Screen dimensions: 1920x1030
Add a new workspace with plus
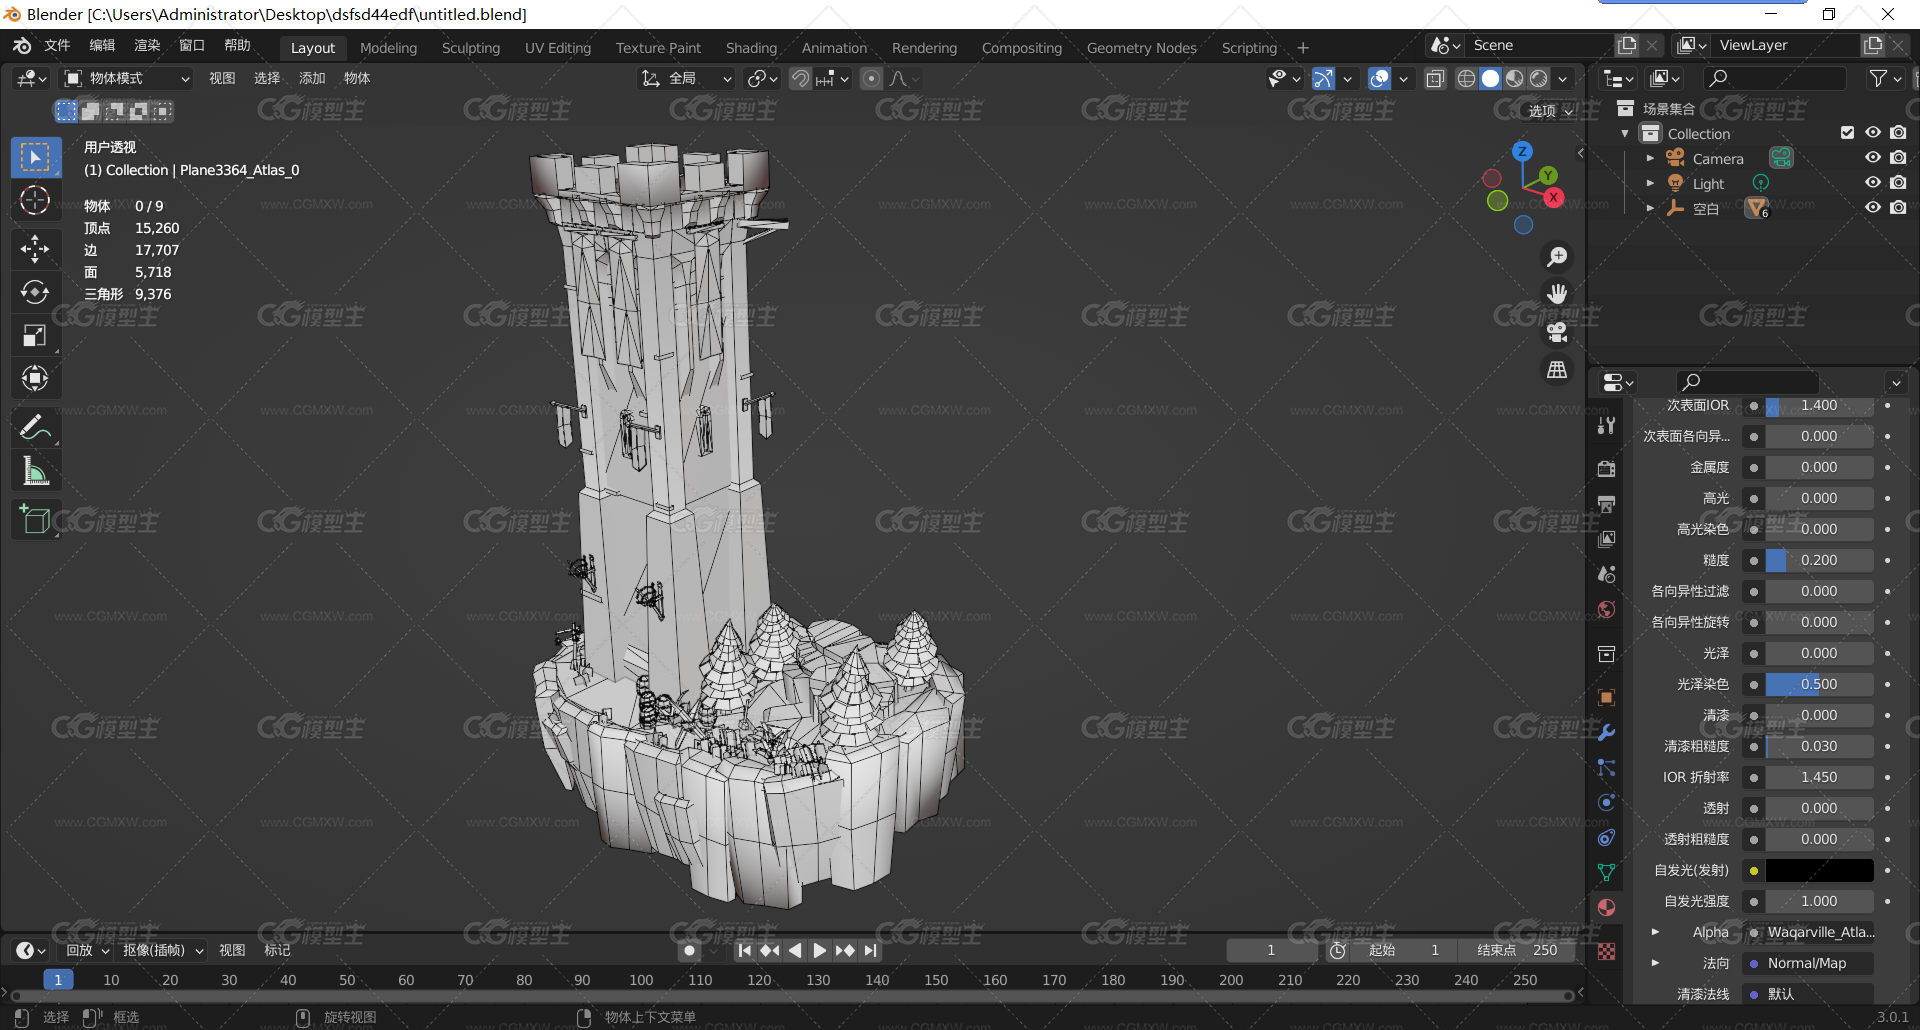[x=1303, y=48]
